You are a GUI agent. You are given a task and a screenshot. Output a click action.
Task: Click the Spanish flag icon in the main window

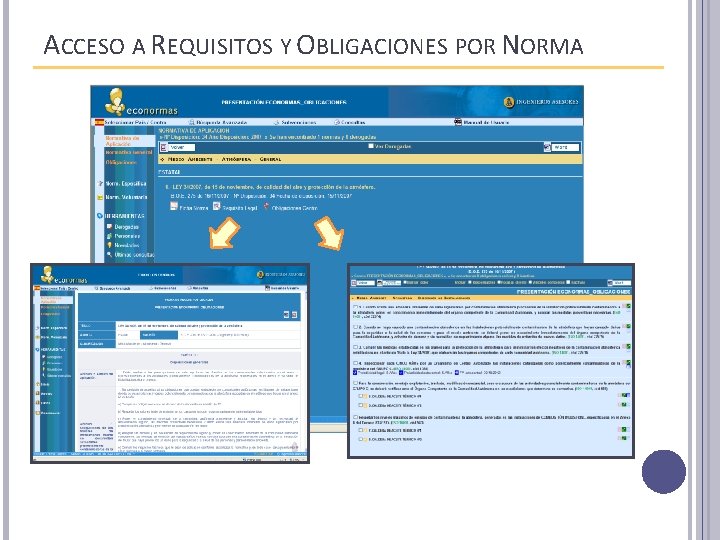pyautogui.click(x=99, y=122)
